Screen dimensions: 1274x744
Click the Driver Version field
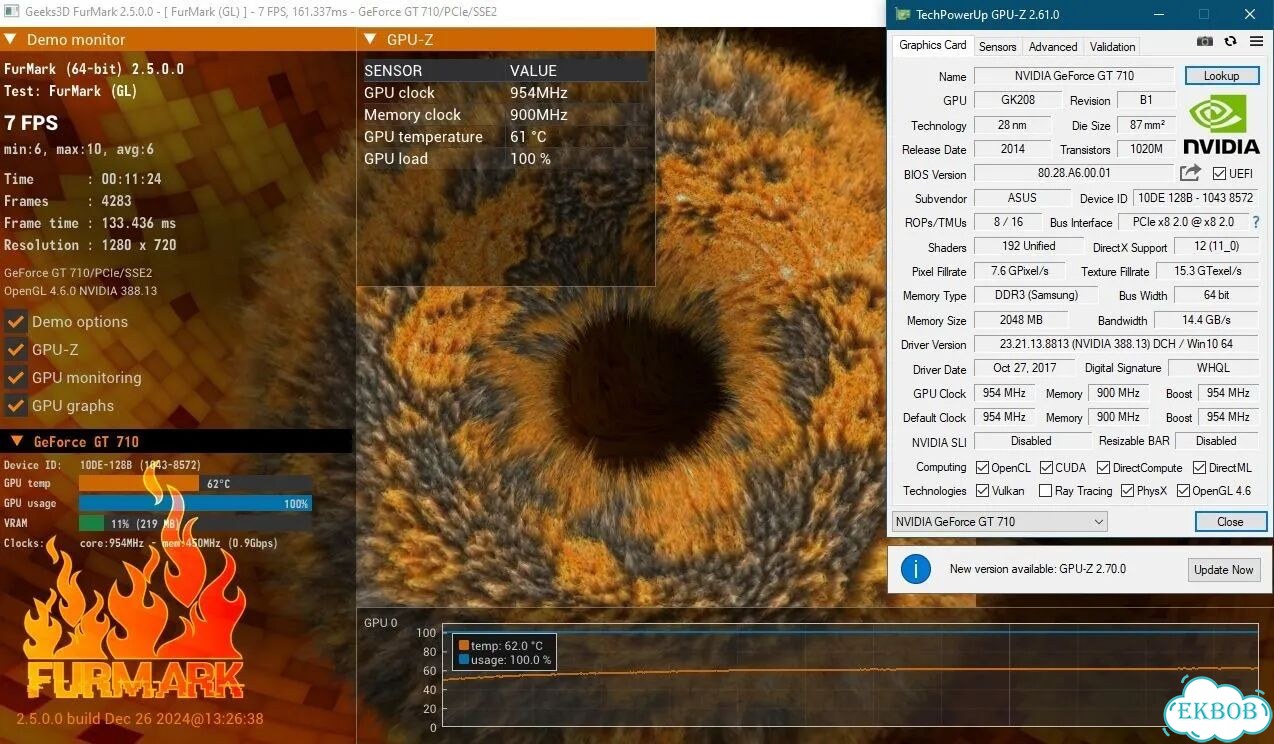[1116, 344]
